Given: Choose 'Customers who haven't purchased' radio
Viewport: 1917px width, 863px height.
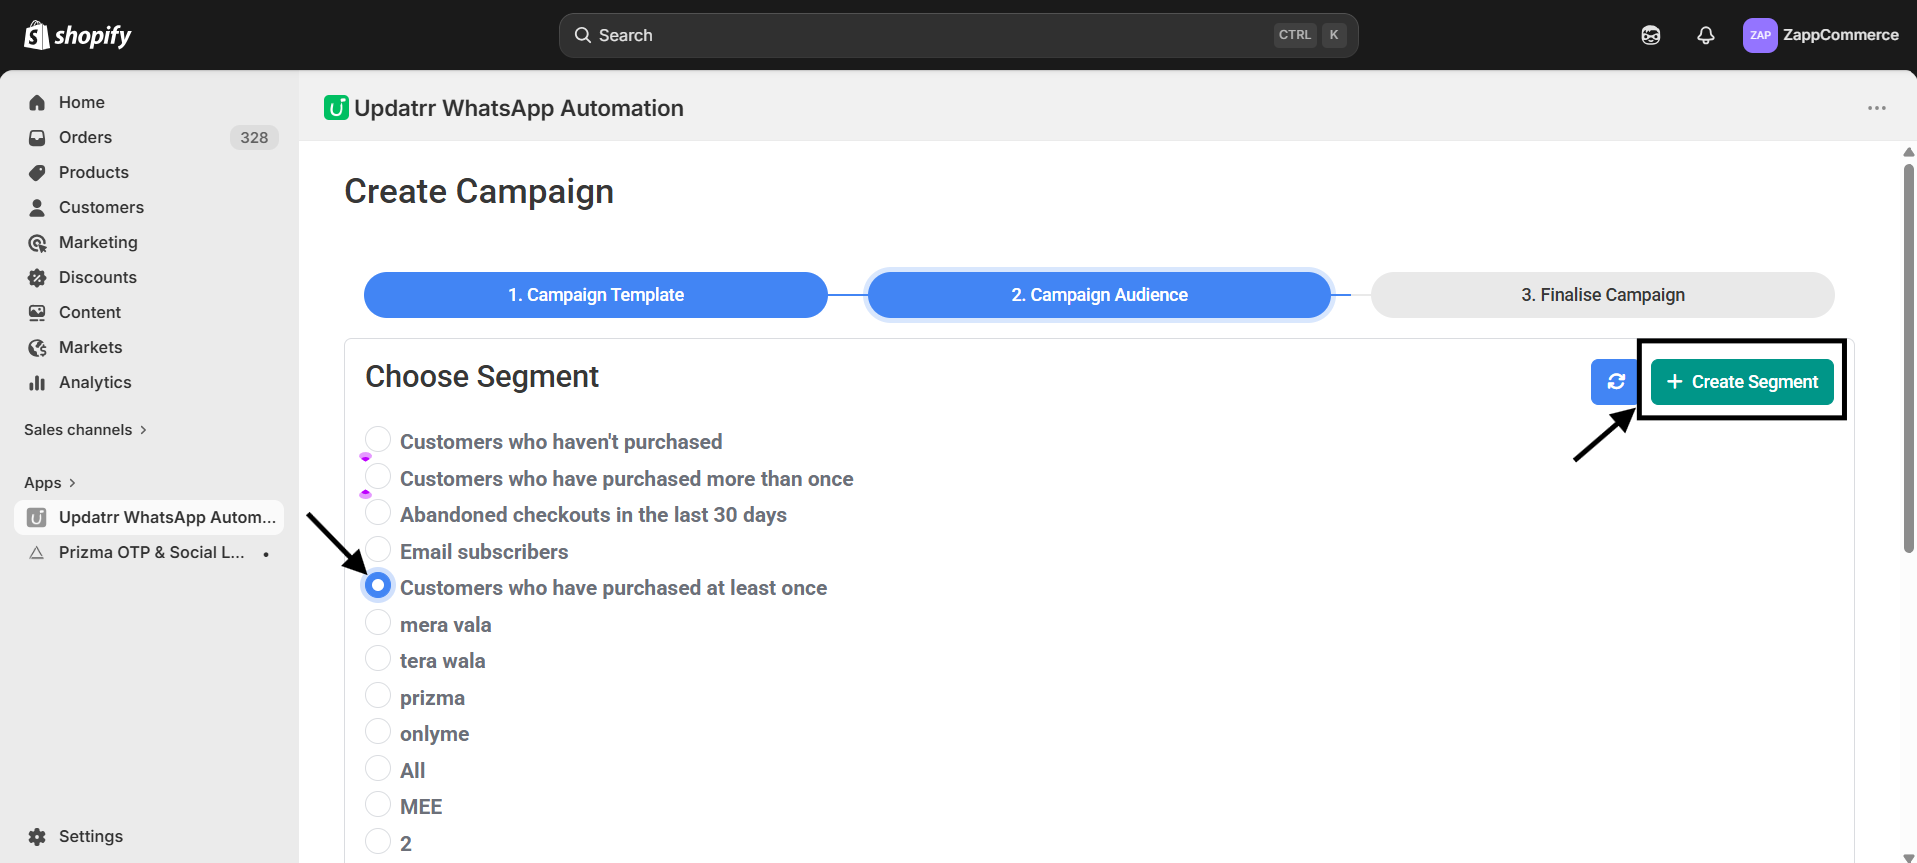Looking at the screenshot, I should pyautogui.click(x=378, y=439).
